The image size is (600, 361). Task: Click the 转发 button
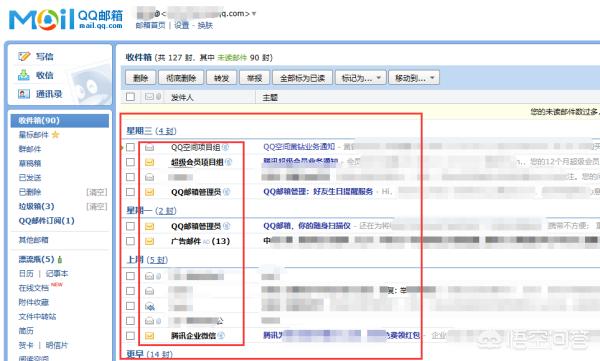(x=221, y=78)
